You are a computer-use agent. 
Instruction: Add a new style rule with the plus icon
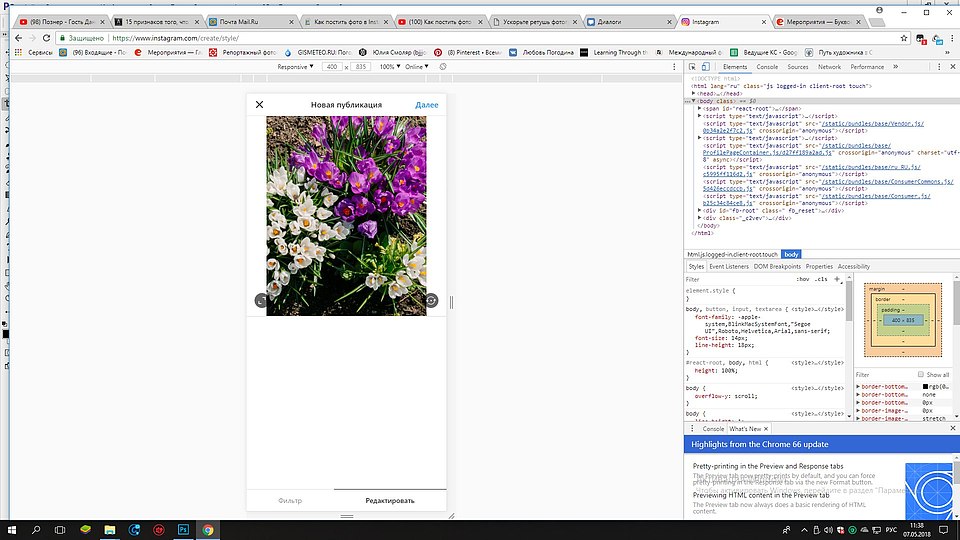coord(837,280)
